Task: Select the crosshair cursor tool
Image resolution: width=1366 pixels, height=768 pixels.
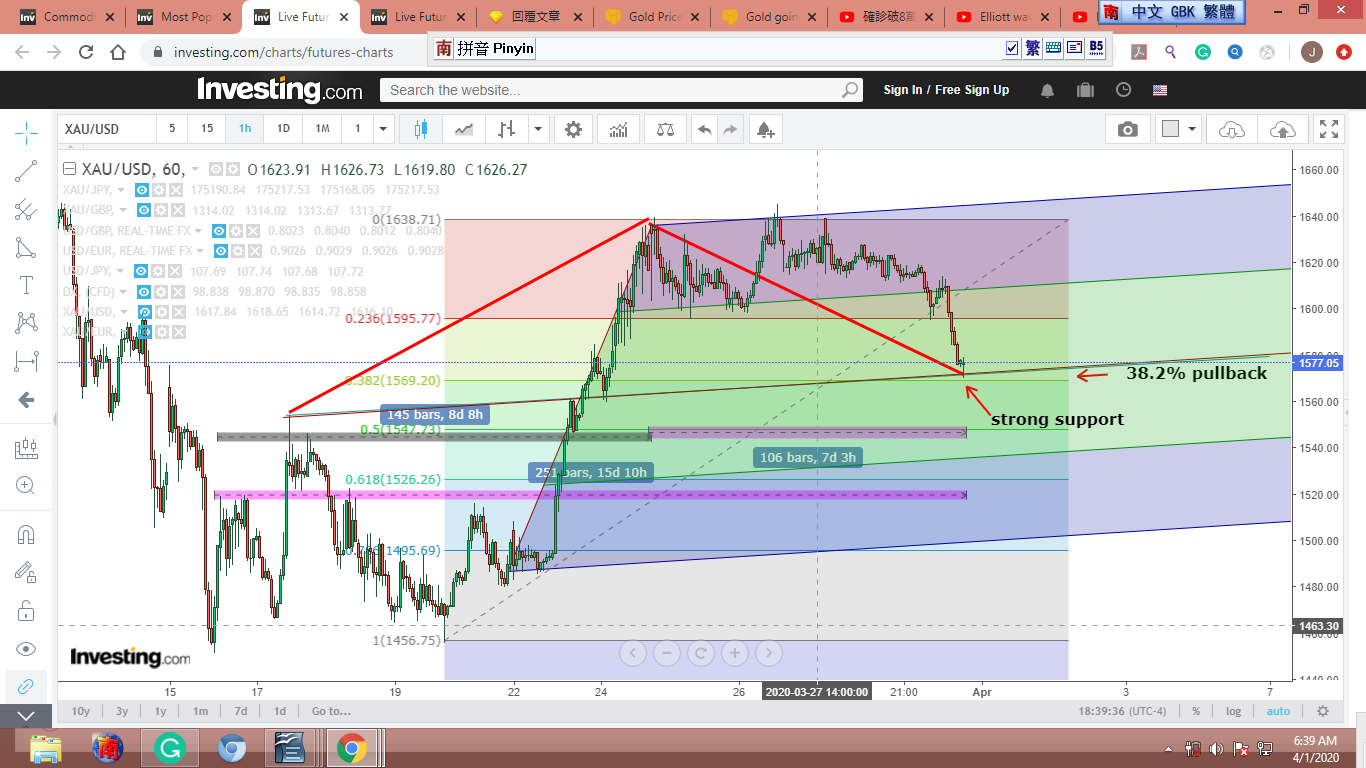Action: click(x=27, y=131)
